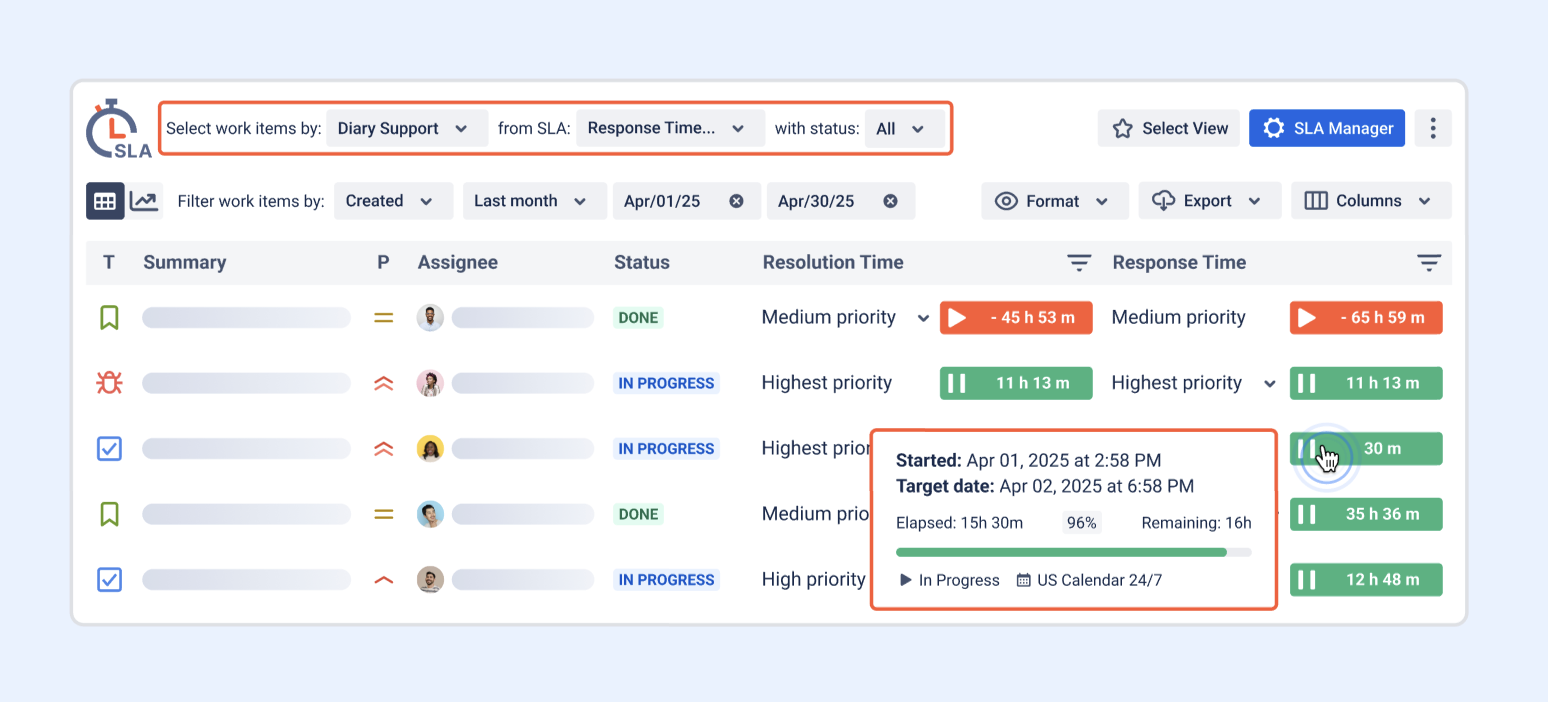Click the Apr/30/25 date field

pos(841,201)
